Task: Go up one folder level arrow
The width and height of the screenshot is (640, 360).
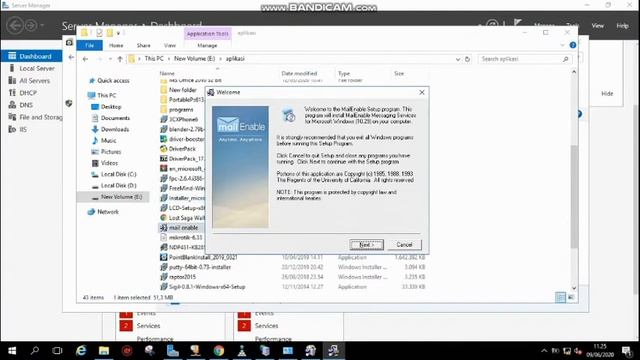Action: click(x=120, y=59)
